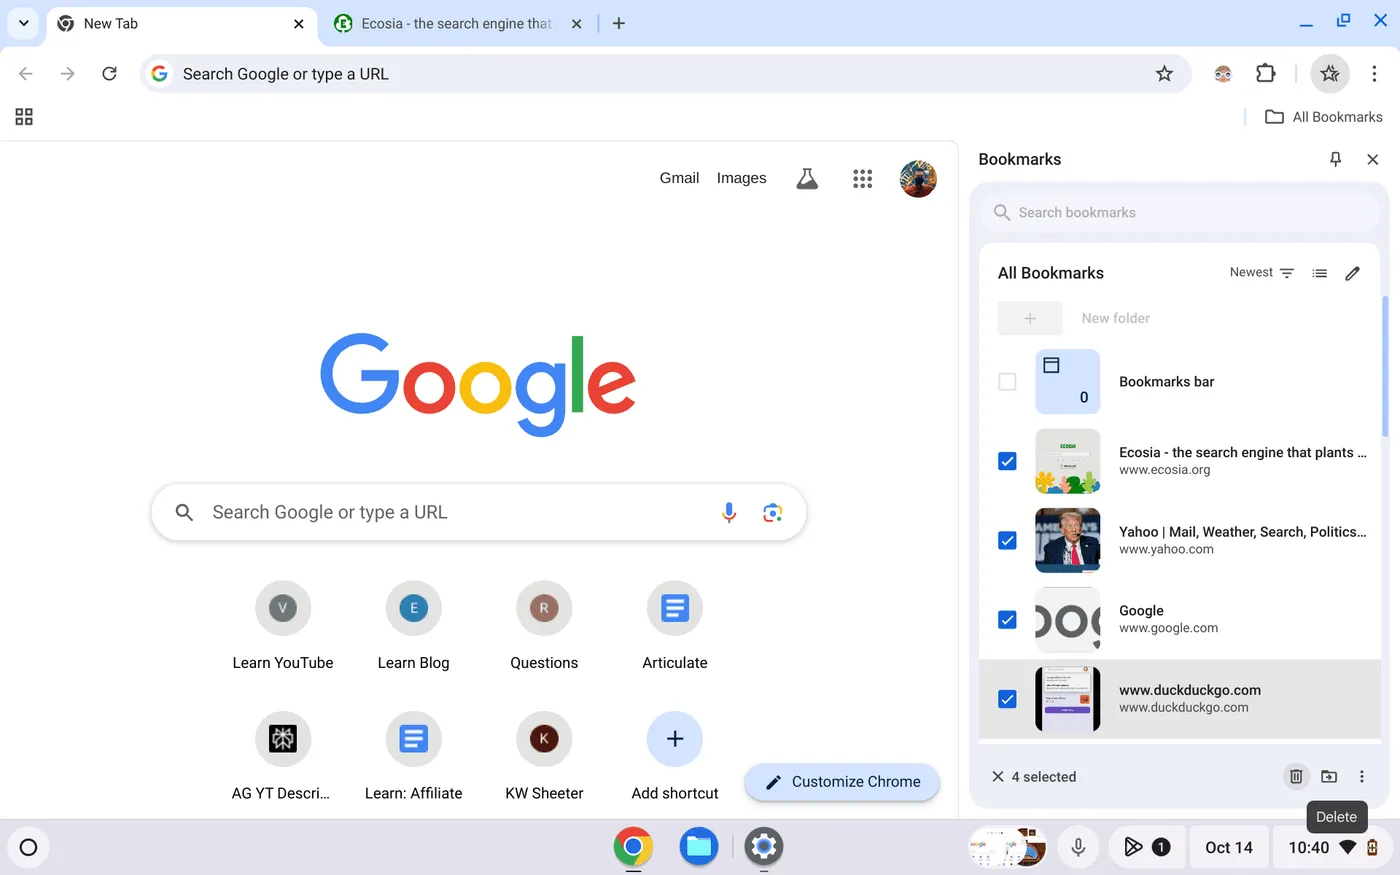Reload the current page
The width and height of the screenshot is (1400, 875).
(x=109, y=73)
